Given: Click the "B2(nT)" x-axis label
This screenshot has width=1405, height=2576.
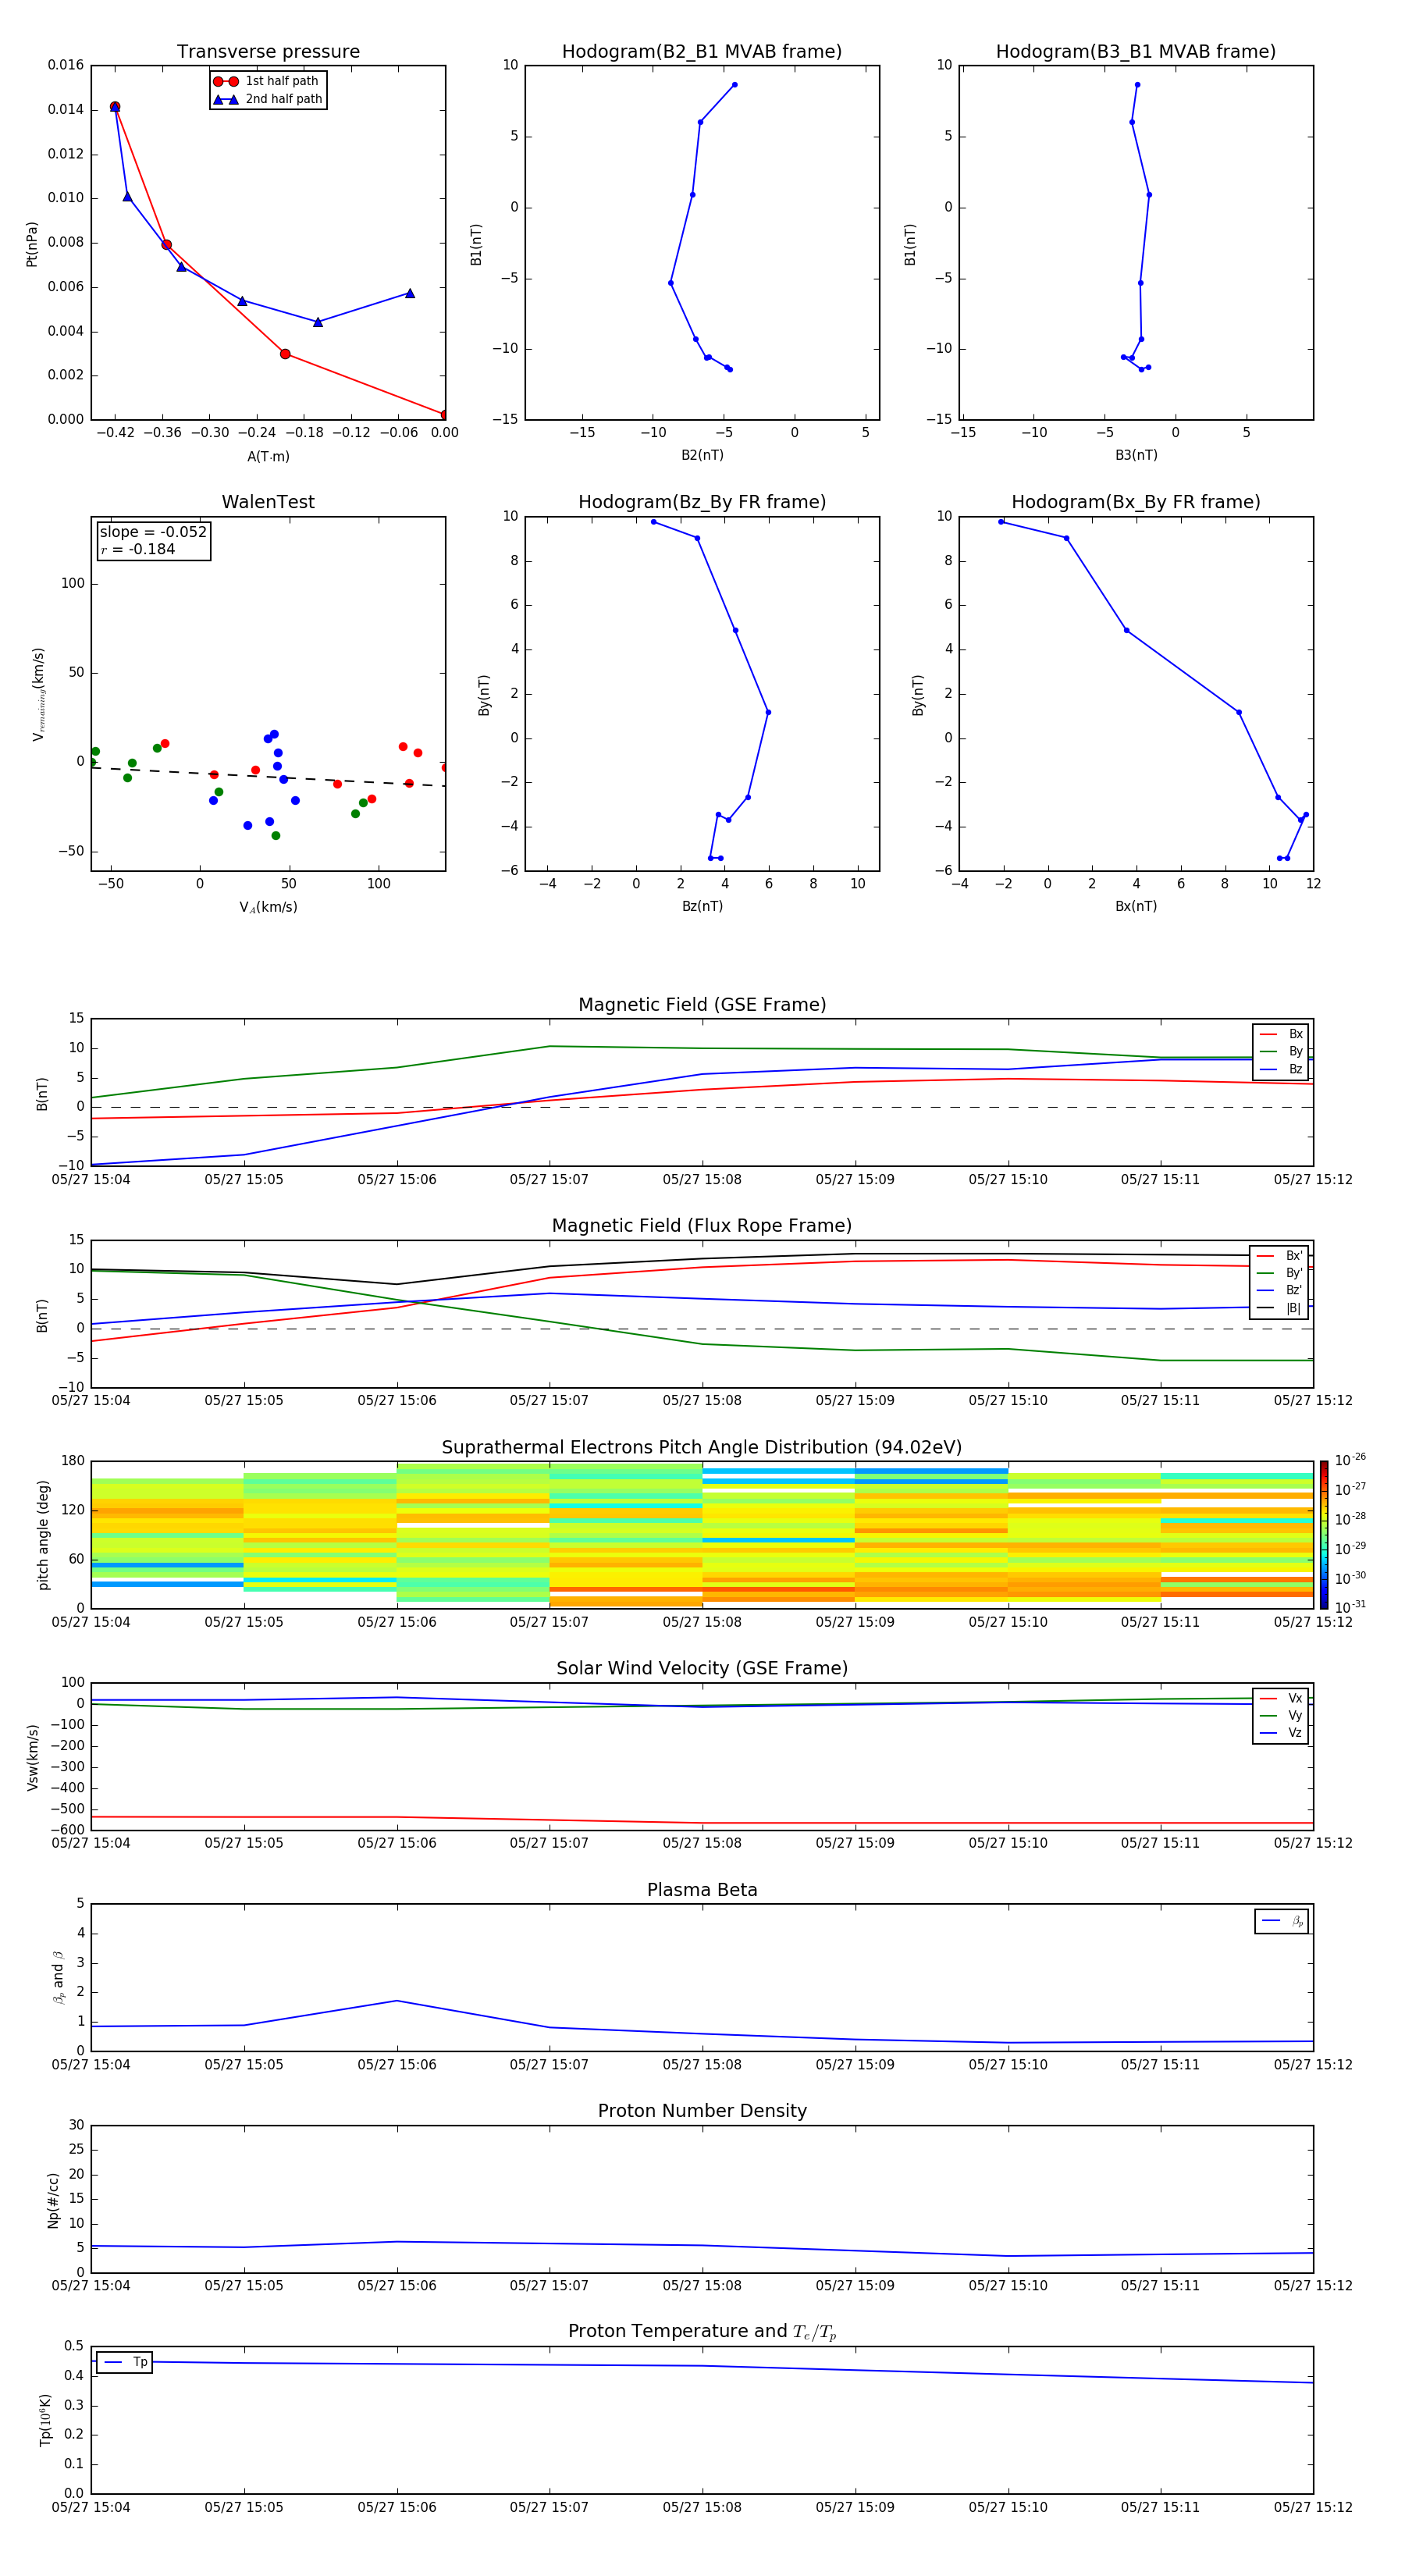Looking at the screenshot, I should click(x=702, y=456).
